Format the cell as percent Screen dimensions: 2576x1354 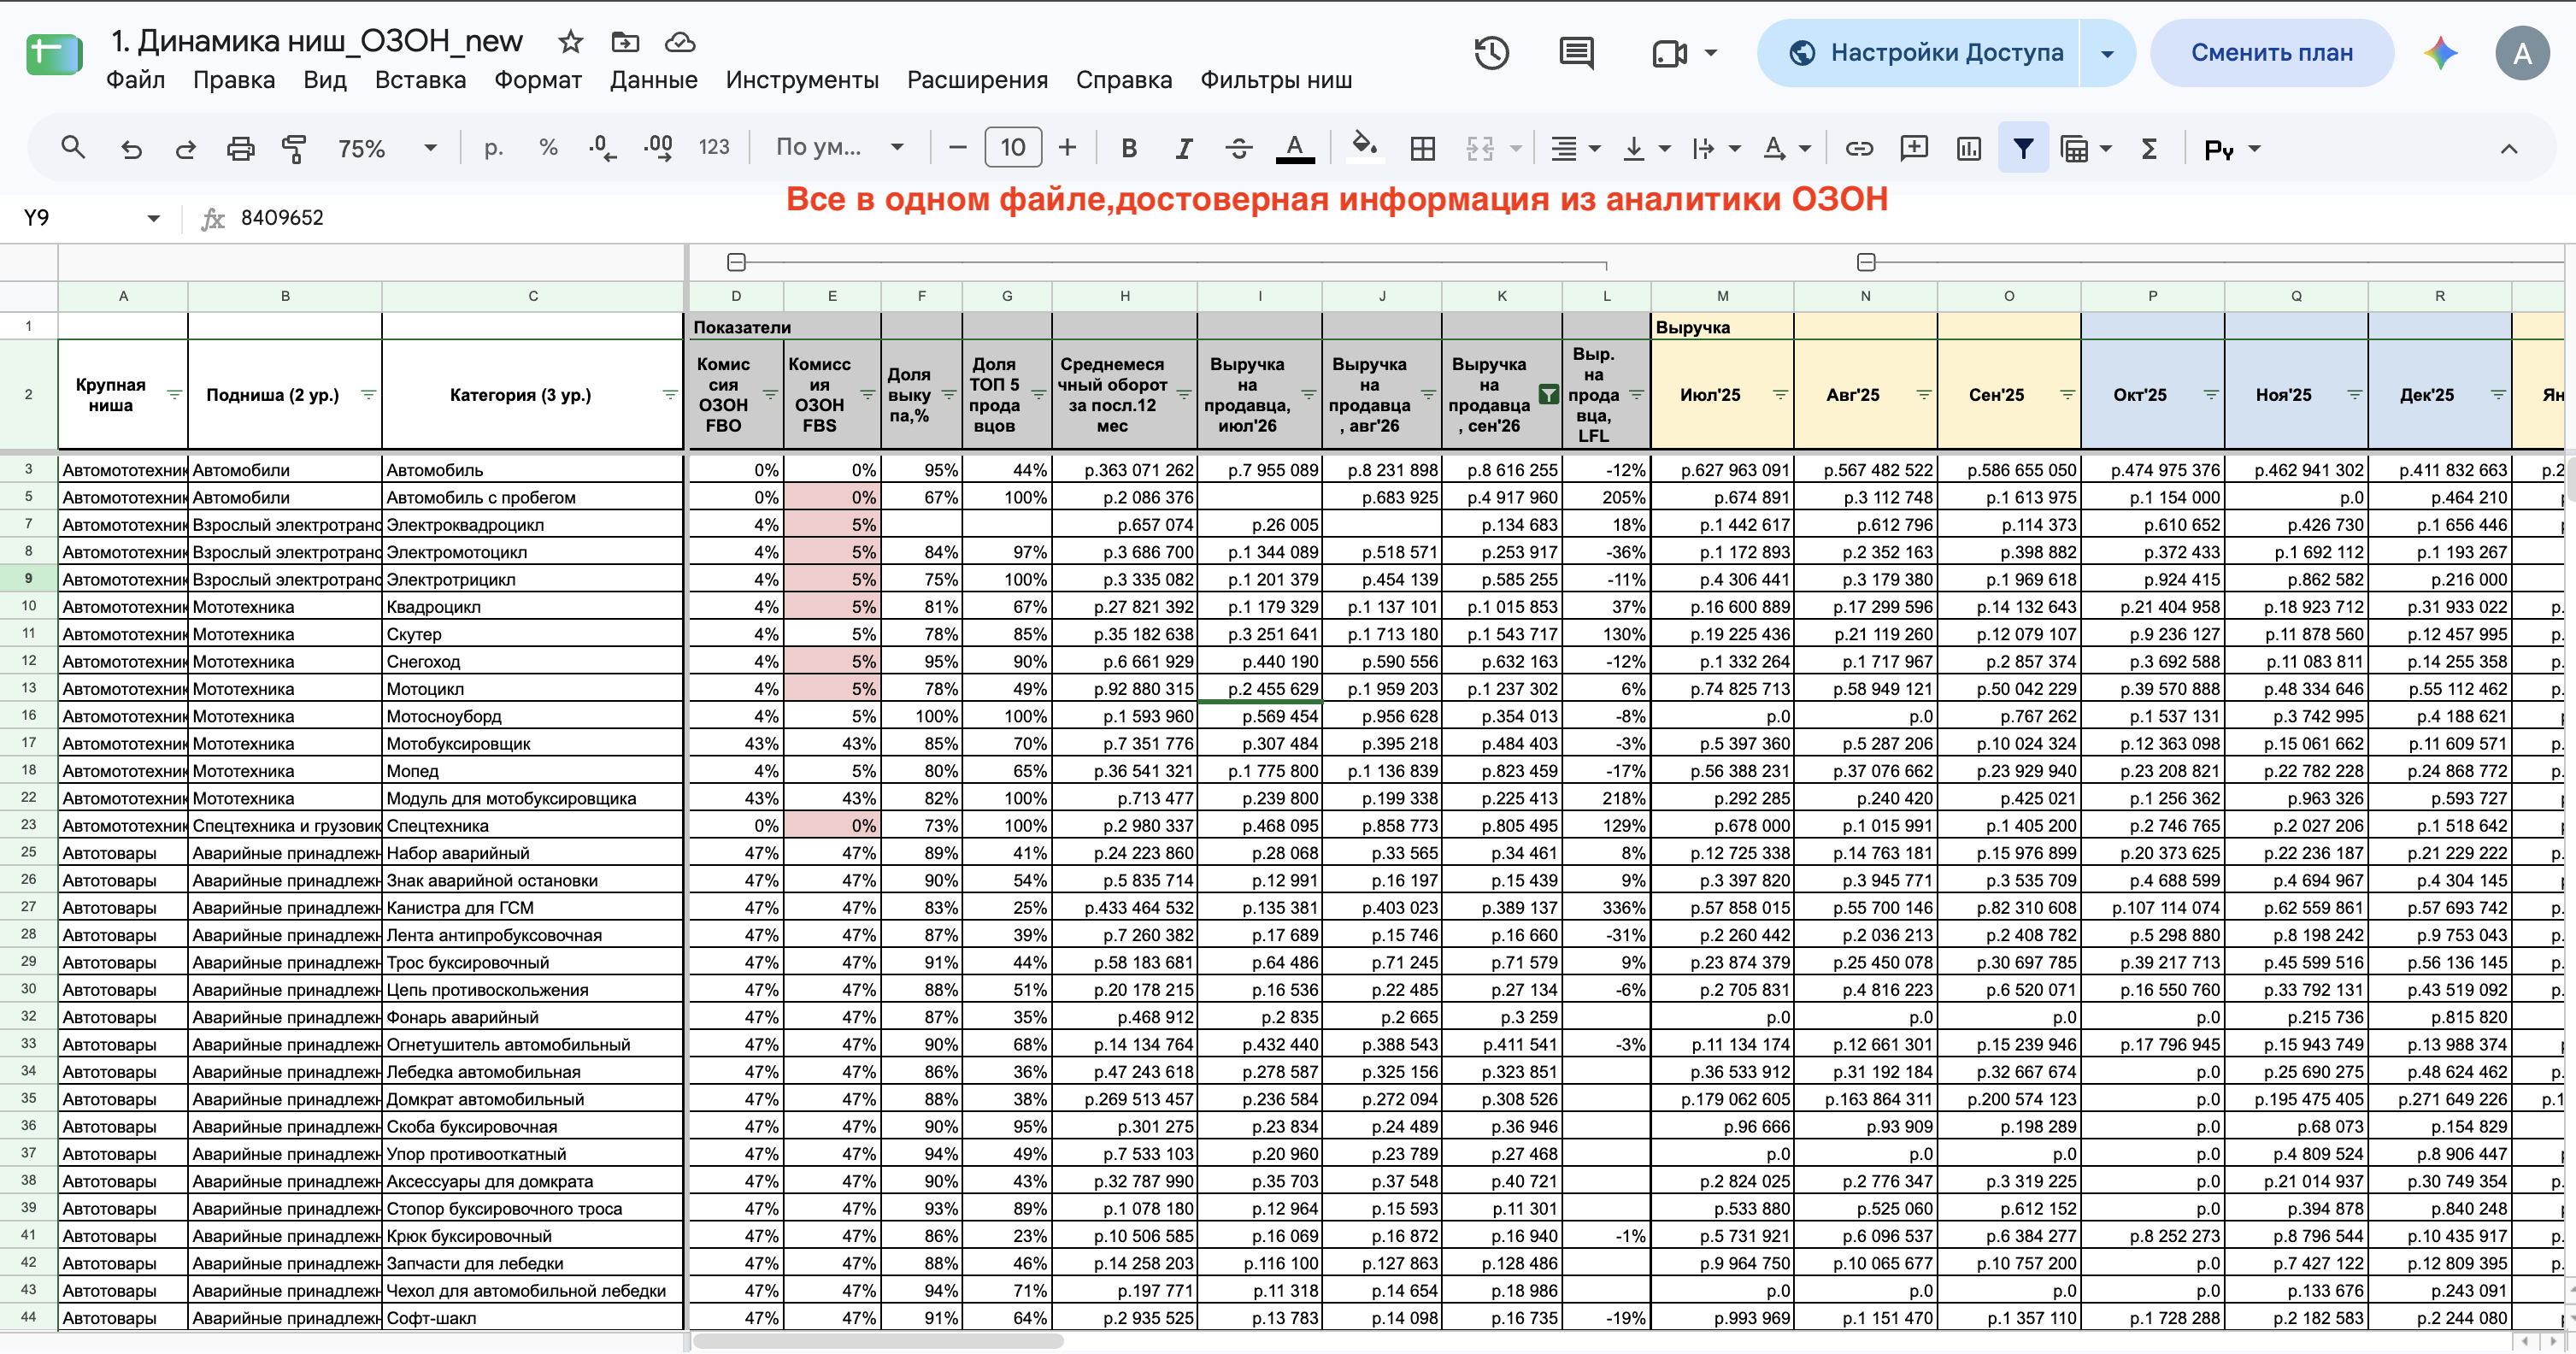[x=548, y=148]
